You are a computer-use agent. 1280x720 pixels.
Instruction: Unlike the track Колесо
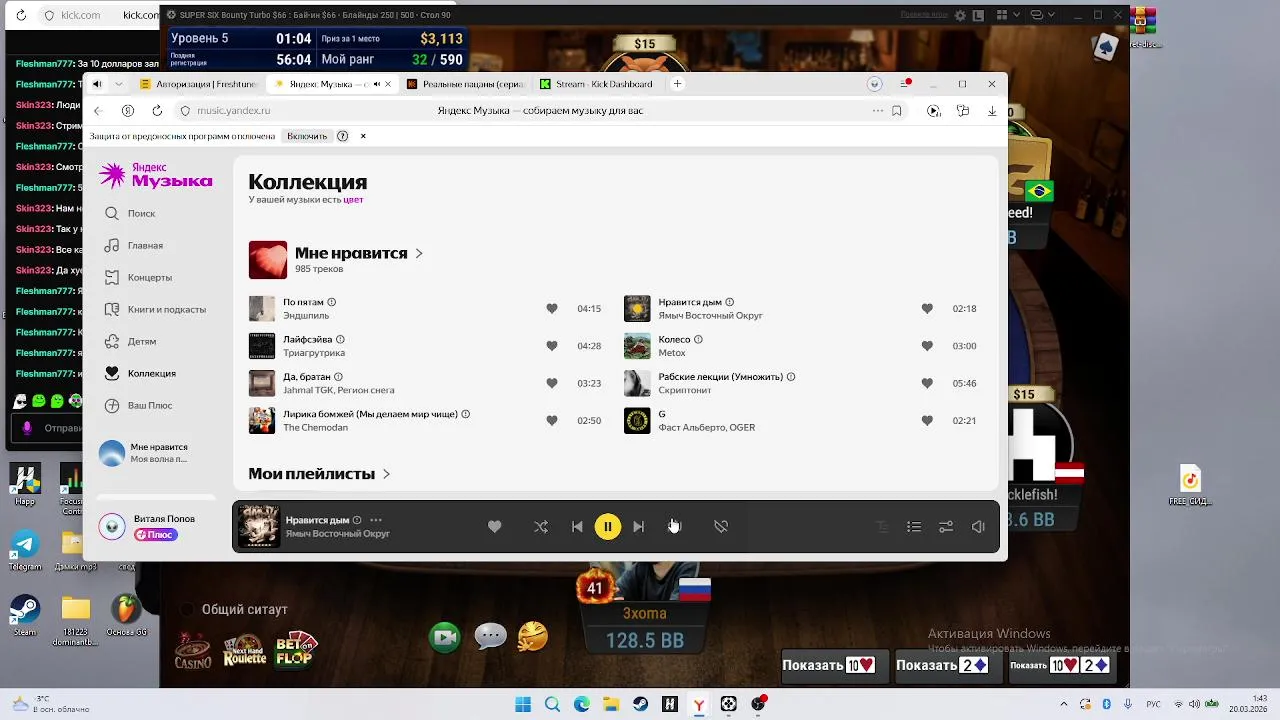coord(927,346)
